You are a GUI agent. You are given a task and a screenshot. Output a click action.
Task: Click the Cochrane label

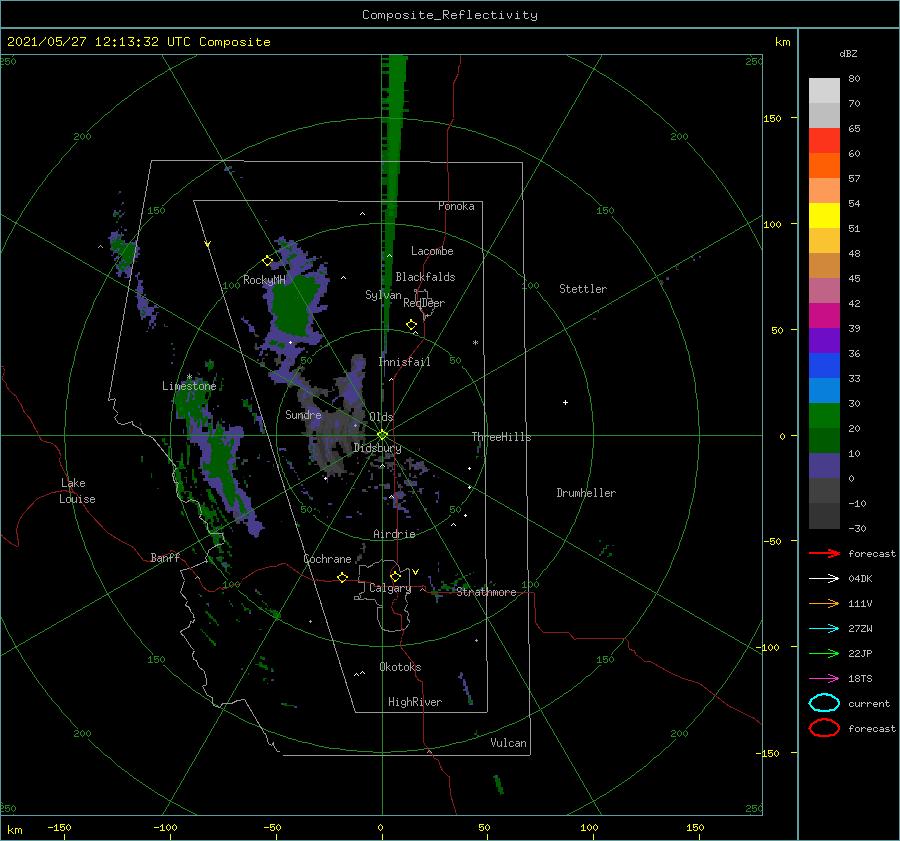coord(327,559)
